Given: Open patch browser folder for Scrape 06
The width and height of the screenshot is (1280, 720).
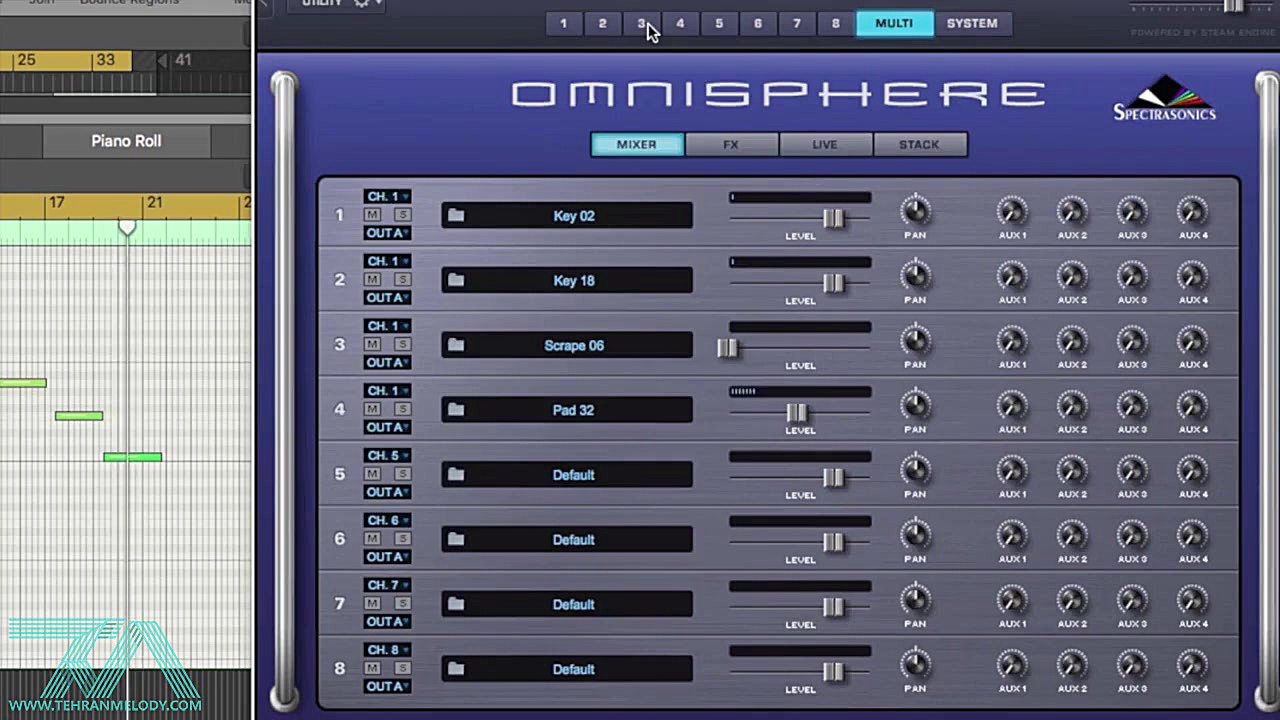Looking at the screenshot, I should tap(456, 345).
